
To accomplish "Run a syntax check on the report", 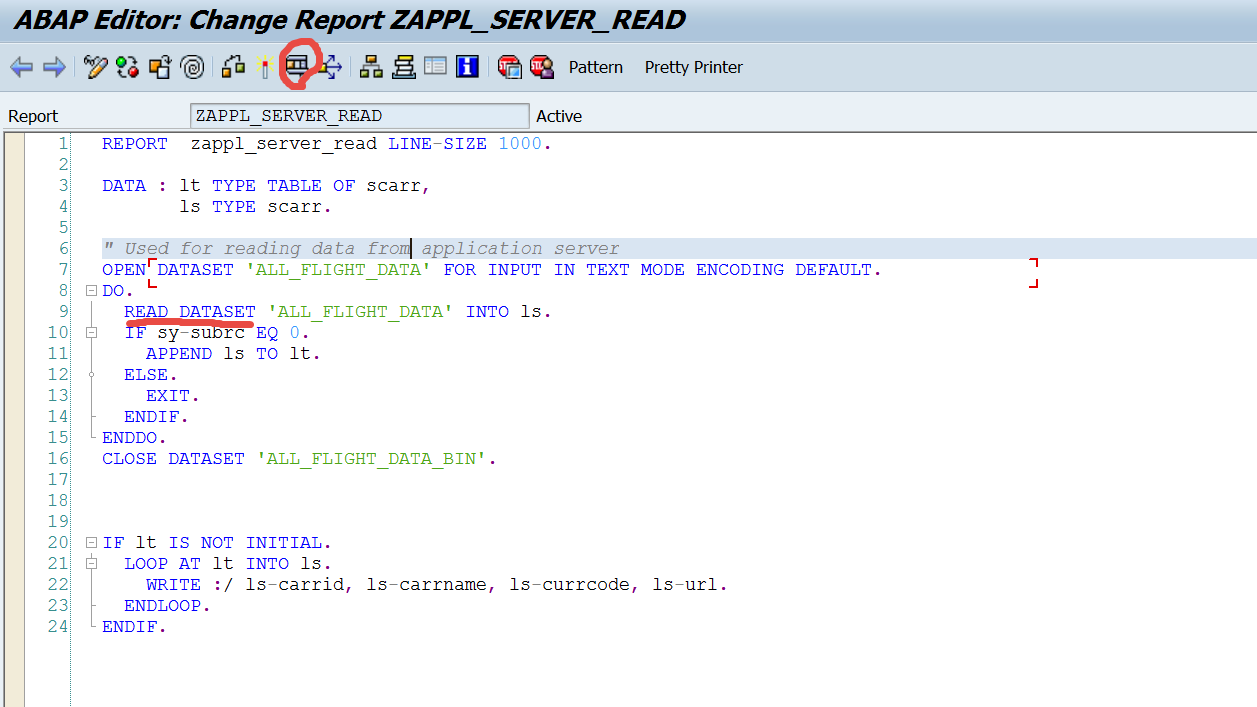I will click(x=127, y=67).
